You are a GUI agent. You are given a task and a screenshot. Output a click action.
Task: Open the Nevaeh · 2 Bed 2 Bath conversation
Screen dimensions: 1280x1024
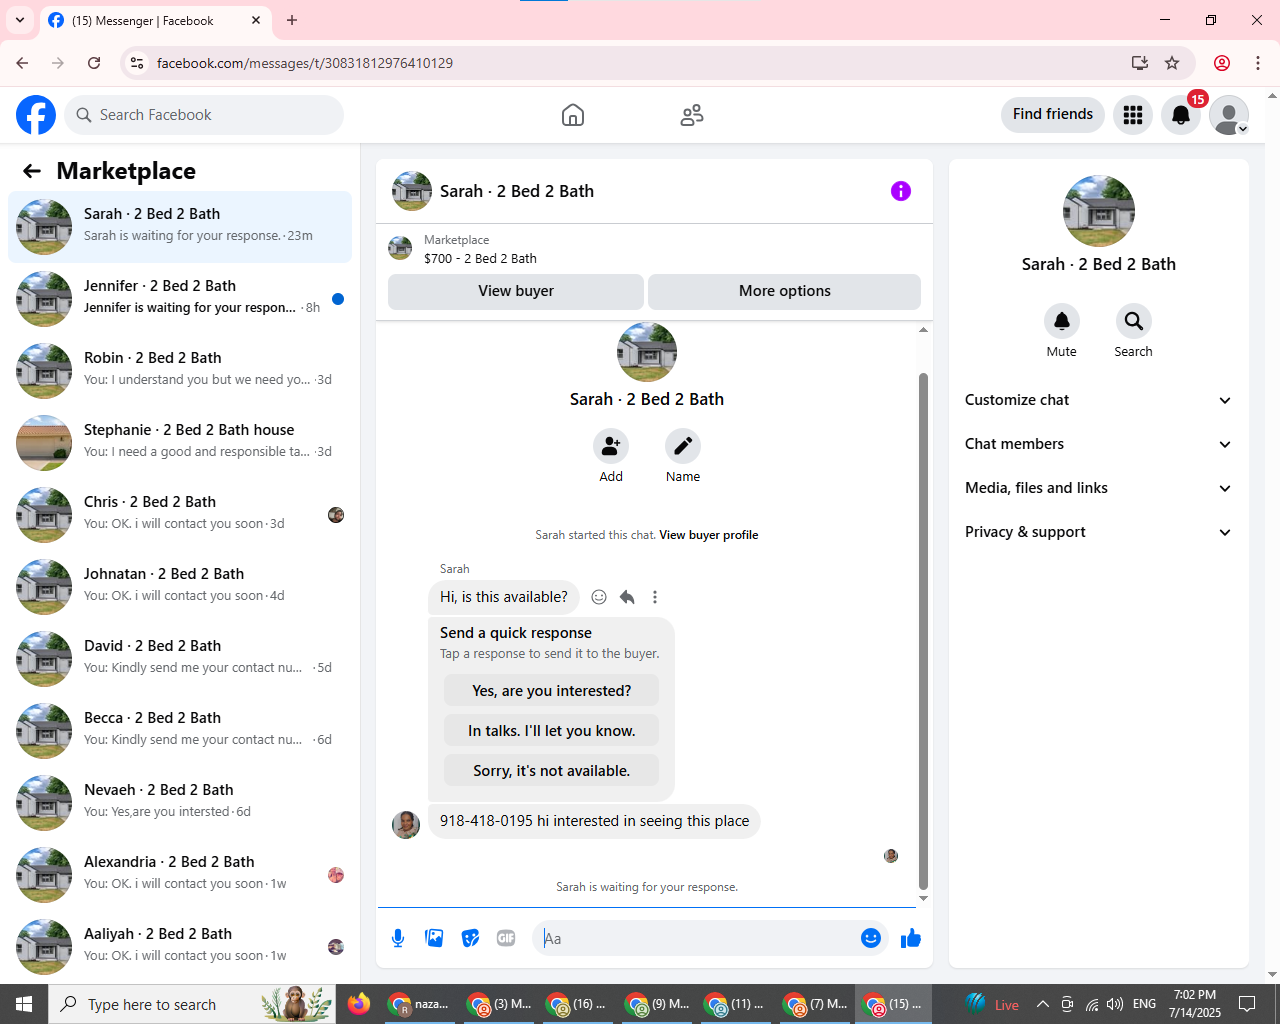pyautogui.click(x=180, y=803)
